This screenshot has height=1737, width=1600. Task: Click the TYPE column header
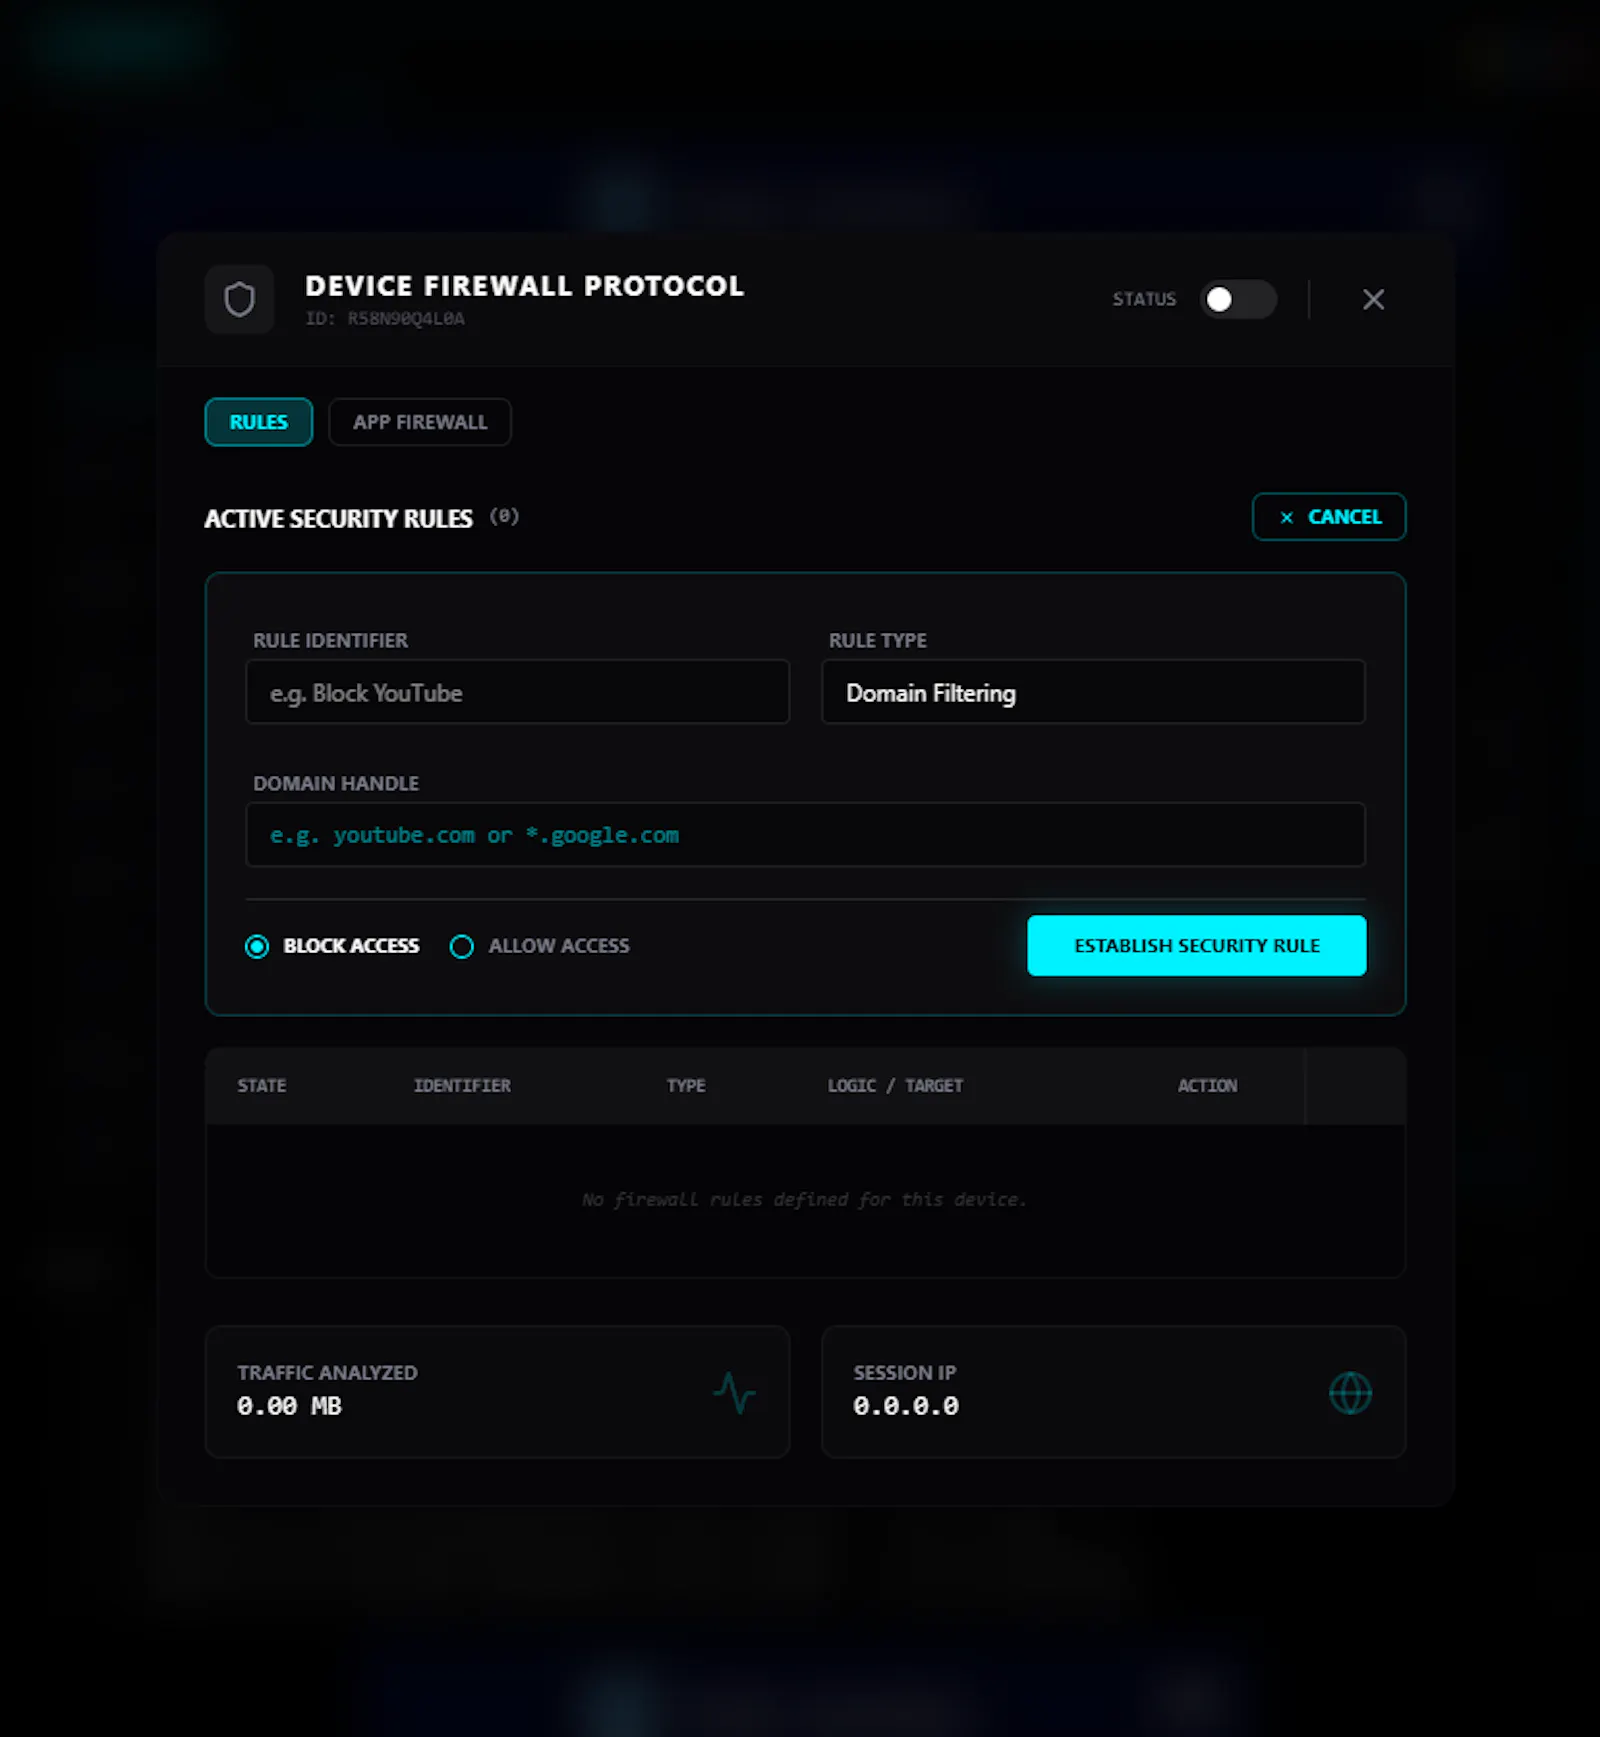coord(686,1086)
